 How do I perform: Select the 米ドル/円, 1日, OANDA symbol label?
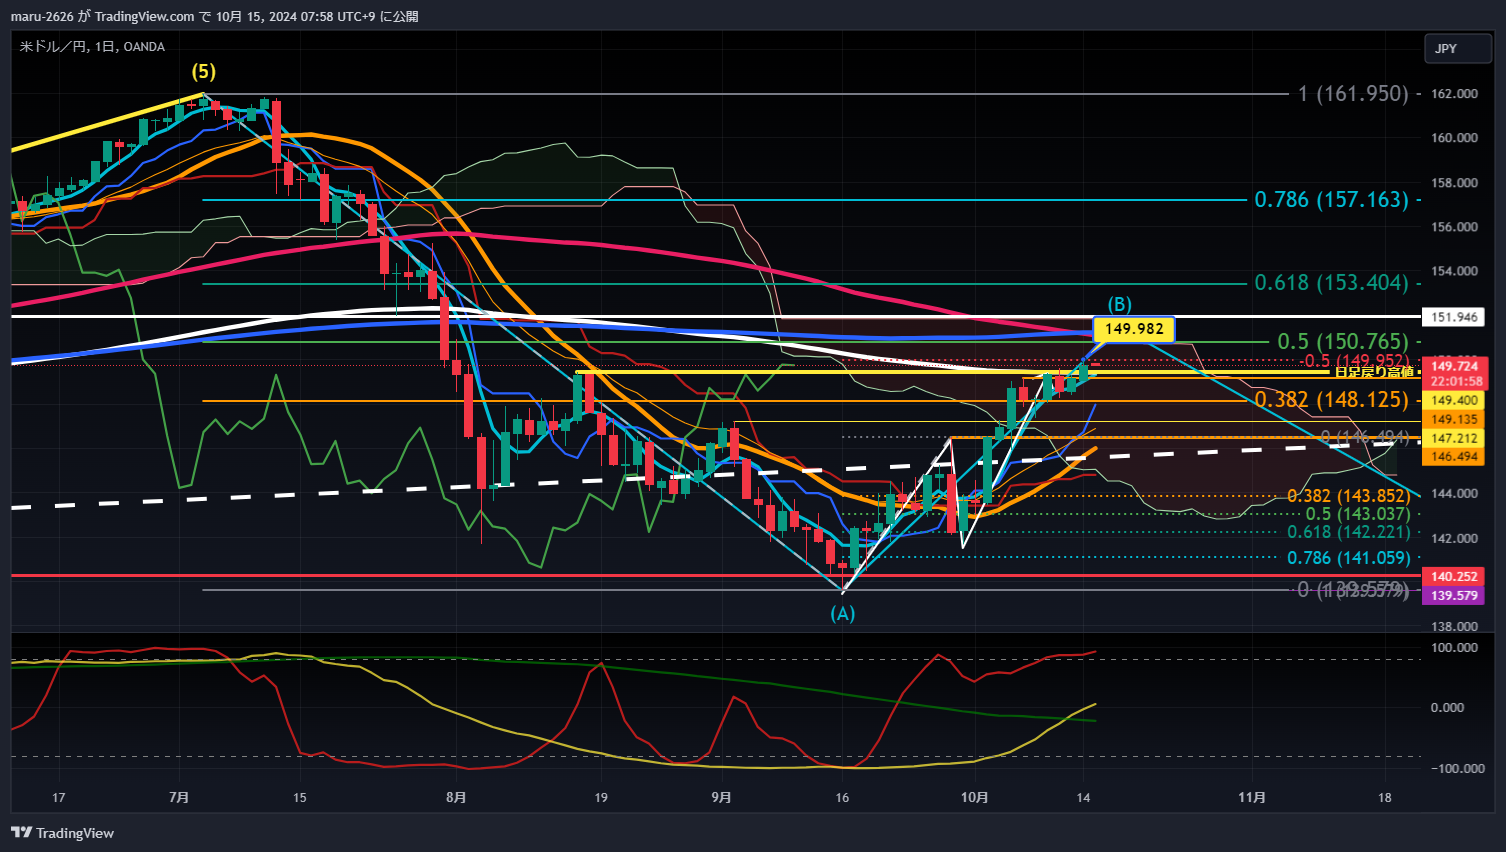coord(92,47)
